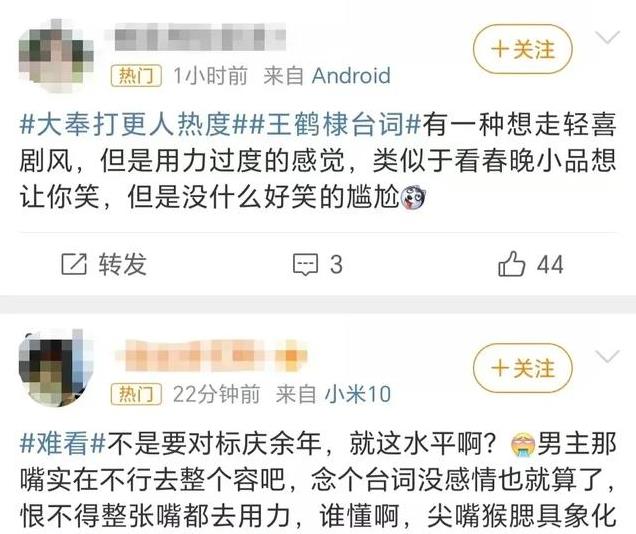The width and height of the screenshot is (636, 534).
Task: Tap the 热门 tag on the second post
Action: coord(136,394)
